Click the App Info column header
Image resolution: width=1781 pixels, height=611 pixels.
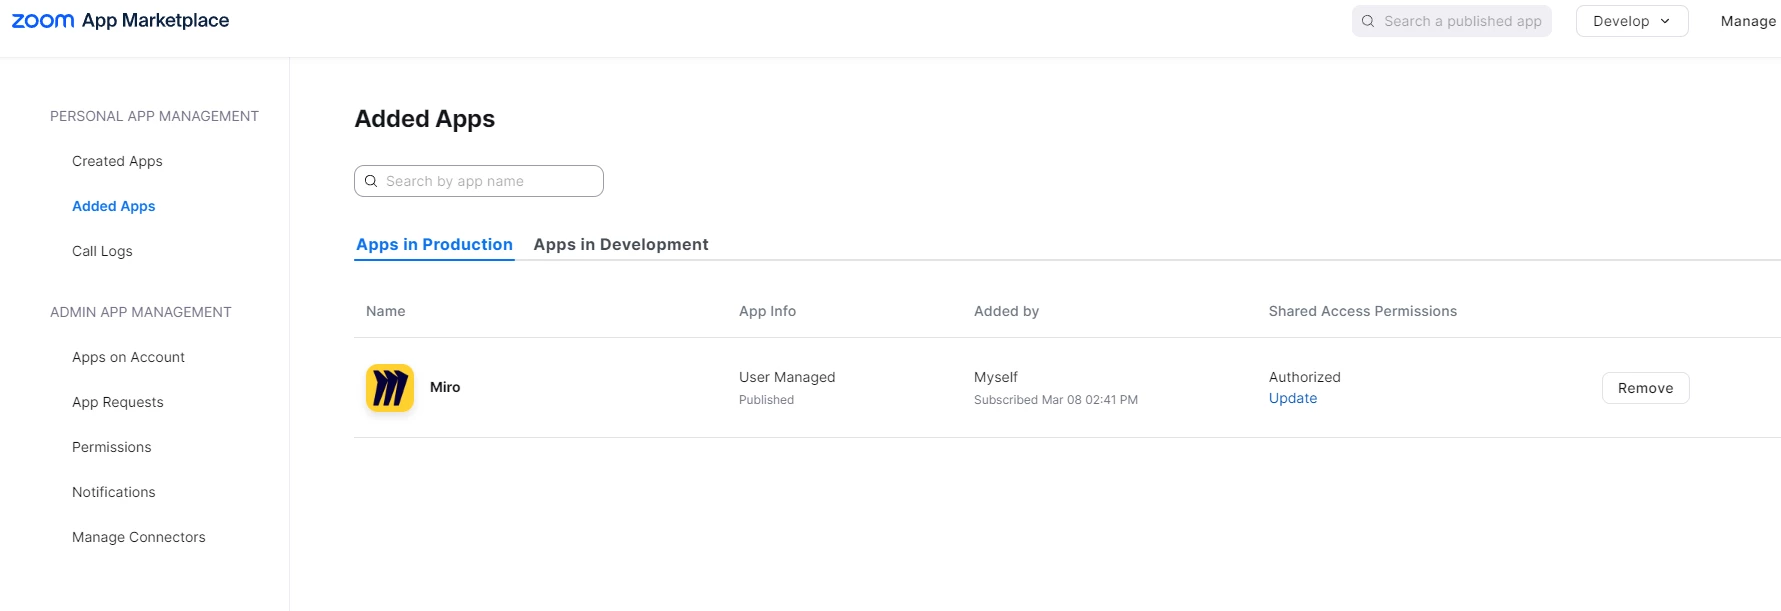(x=768, y=311)
